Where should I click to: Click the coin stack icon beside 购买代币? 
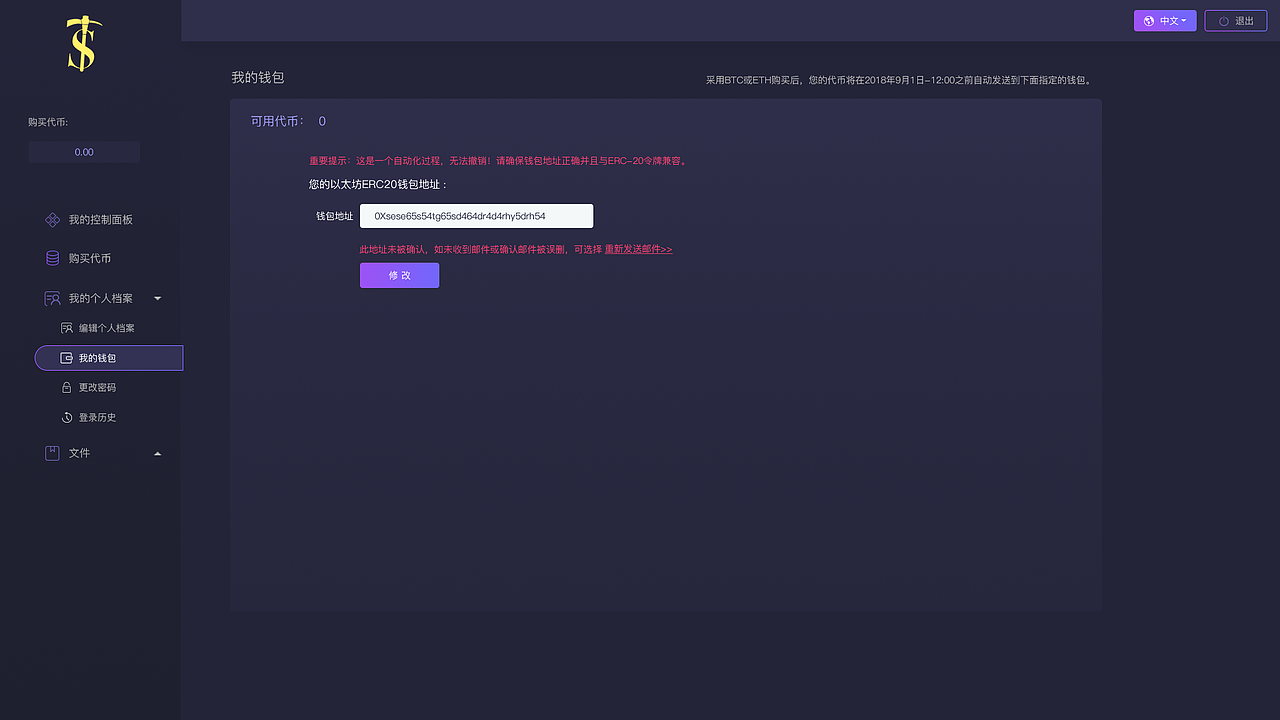point(53,258)
